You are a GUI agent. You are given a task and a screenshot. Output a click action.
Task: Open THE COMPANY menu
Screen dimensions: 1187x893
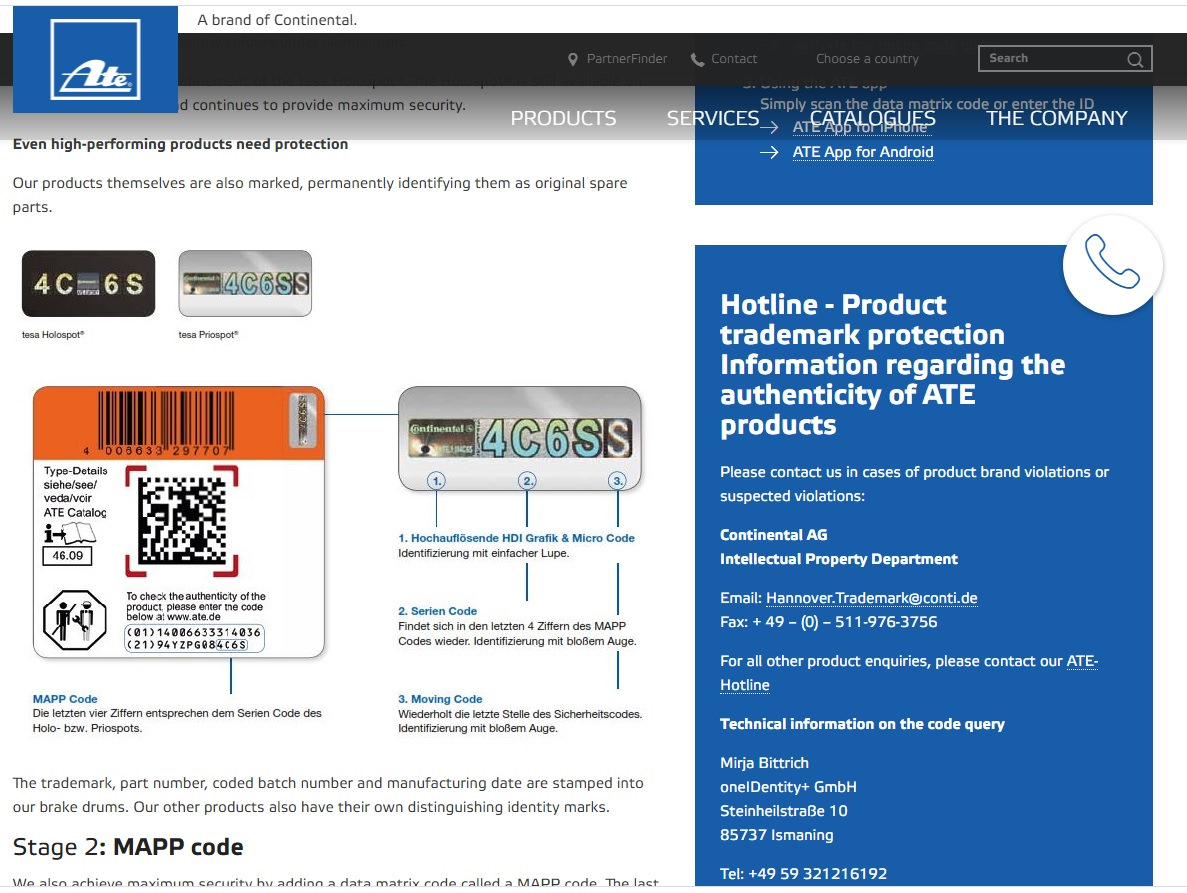[x=1057, y=118]
